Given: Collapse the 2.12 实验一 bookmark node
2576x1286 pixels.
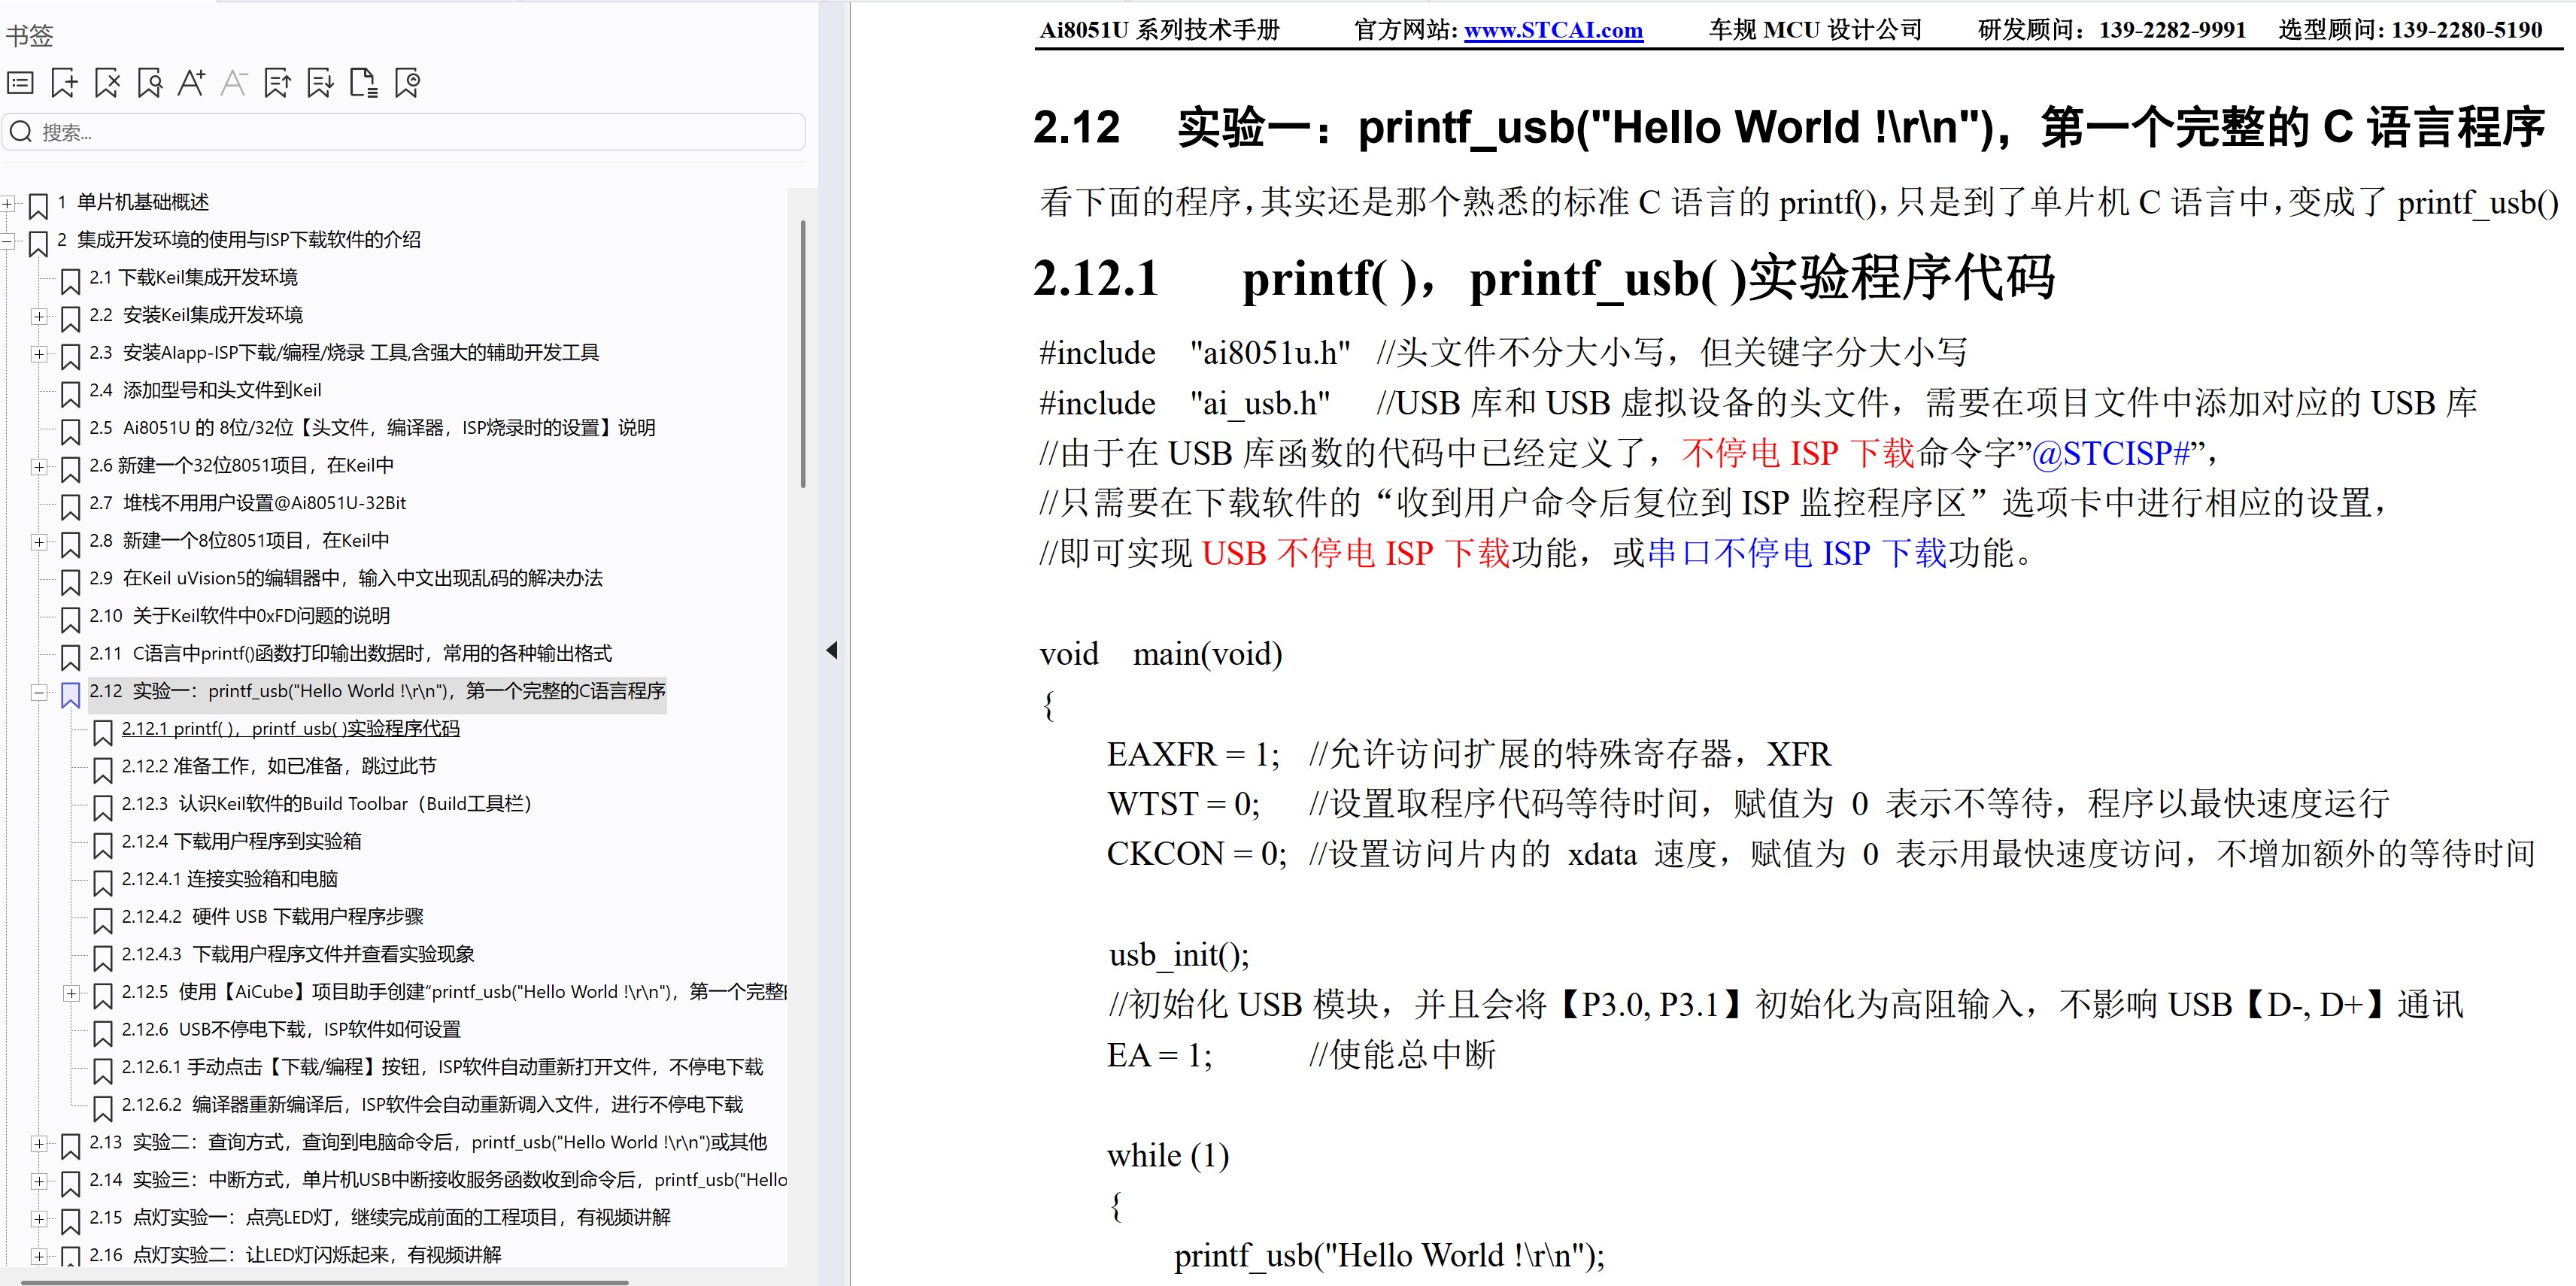Looking at the screenshot, I should tap(39, 692).
